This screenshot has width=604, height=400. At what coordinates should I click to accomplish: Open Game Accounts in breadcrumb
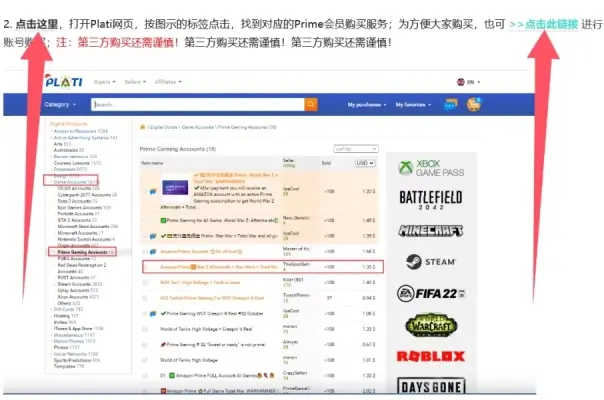point(198,127)
